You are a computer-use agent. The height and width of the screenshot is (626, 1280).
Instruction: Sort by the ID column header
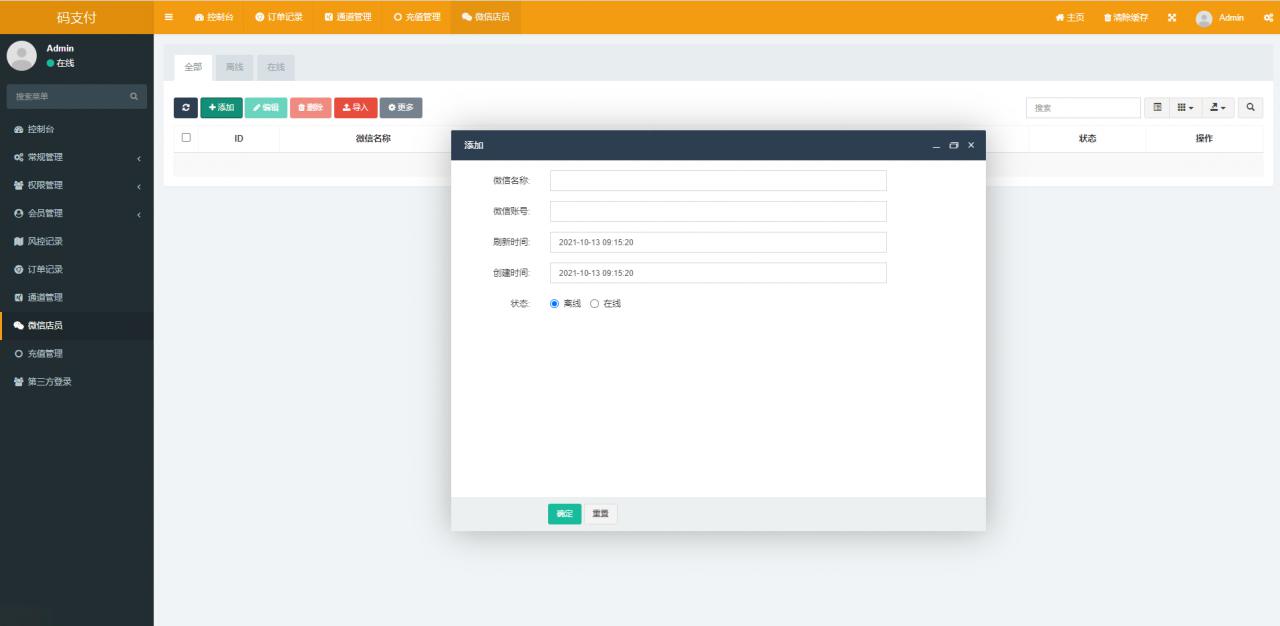pyautogui.click(x=239, y=139)
